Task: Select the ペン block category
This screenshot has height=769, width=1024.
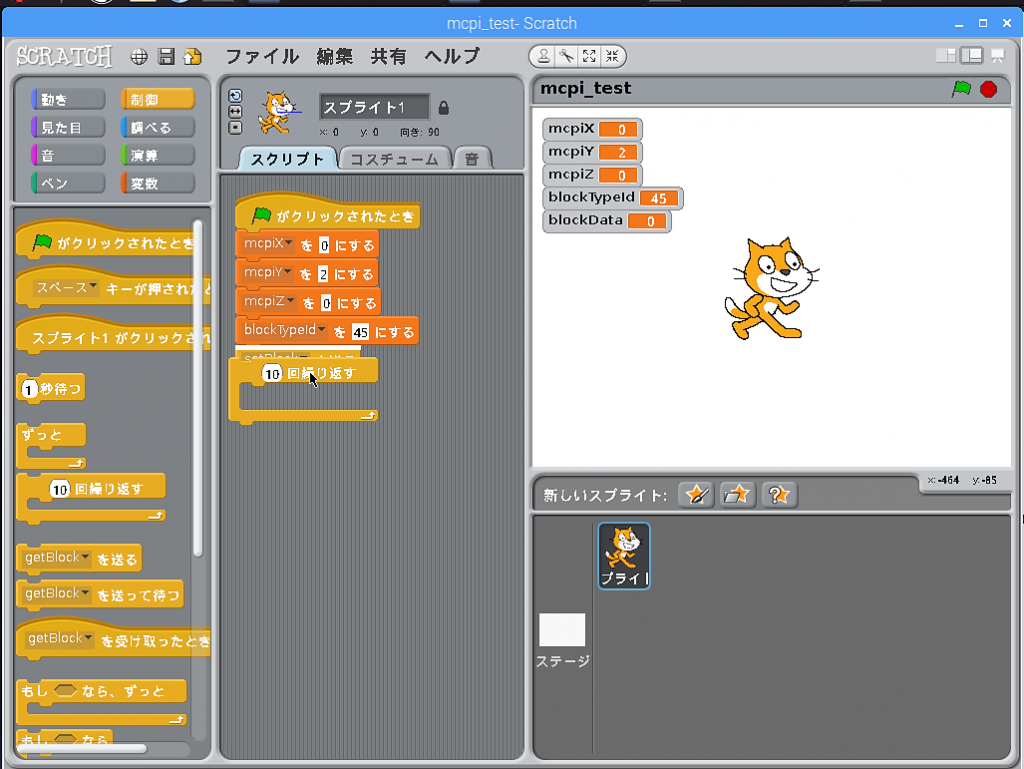Action: (68, 183)
